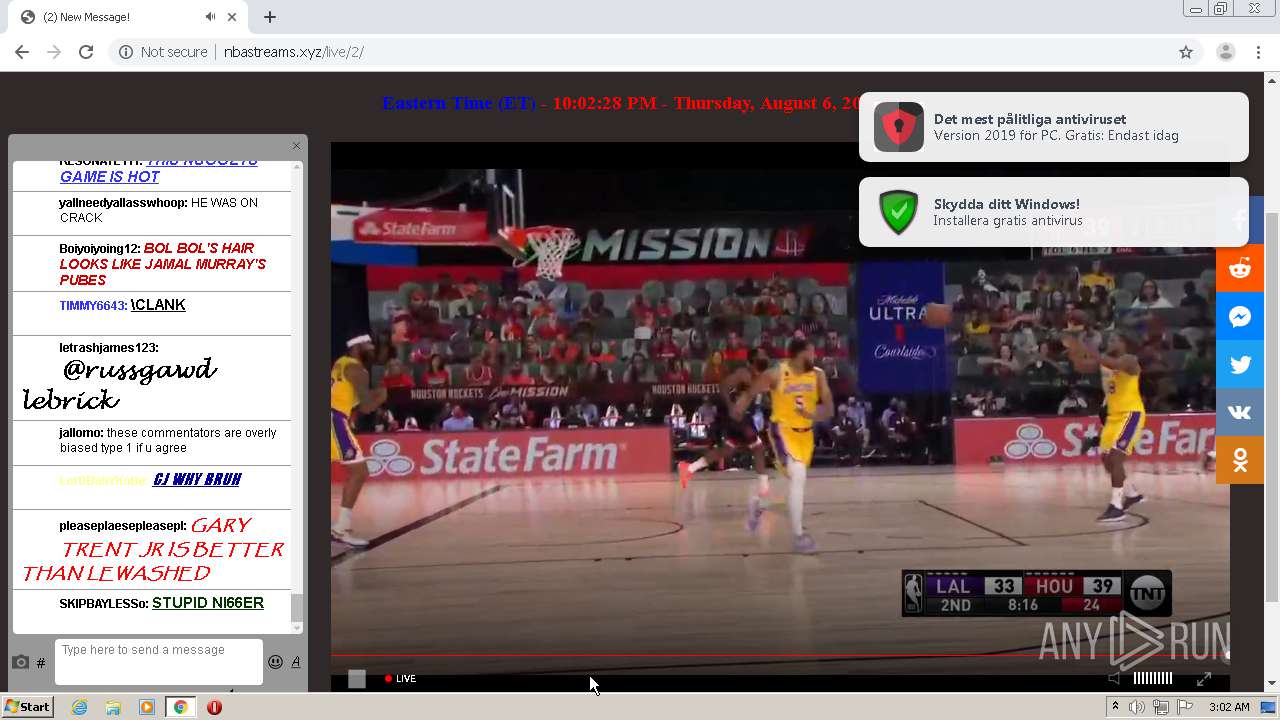The width and height of the screenshot is (1280, 720).
Task: Click username TIMMY6643
Action: click(93, 306)
